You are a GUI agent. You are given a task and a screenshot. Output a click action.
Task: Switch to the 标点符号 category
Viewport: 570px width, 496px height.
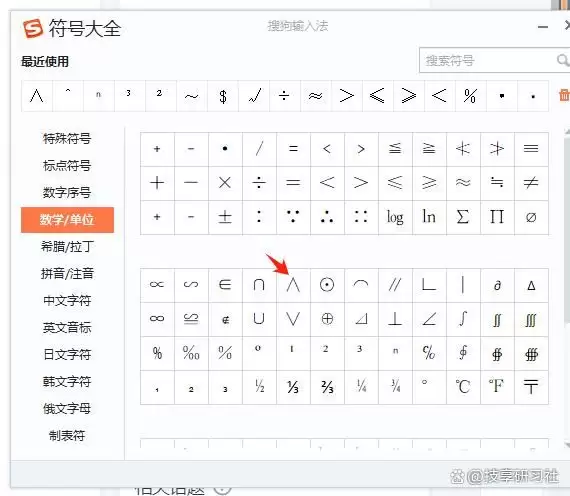67,165
